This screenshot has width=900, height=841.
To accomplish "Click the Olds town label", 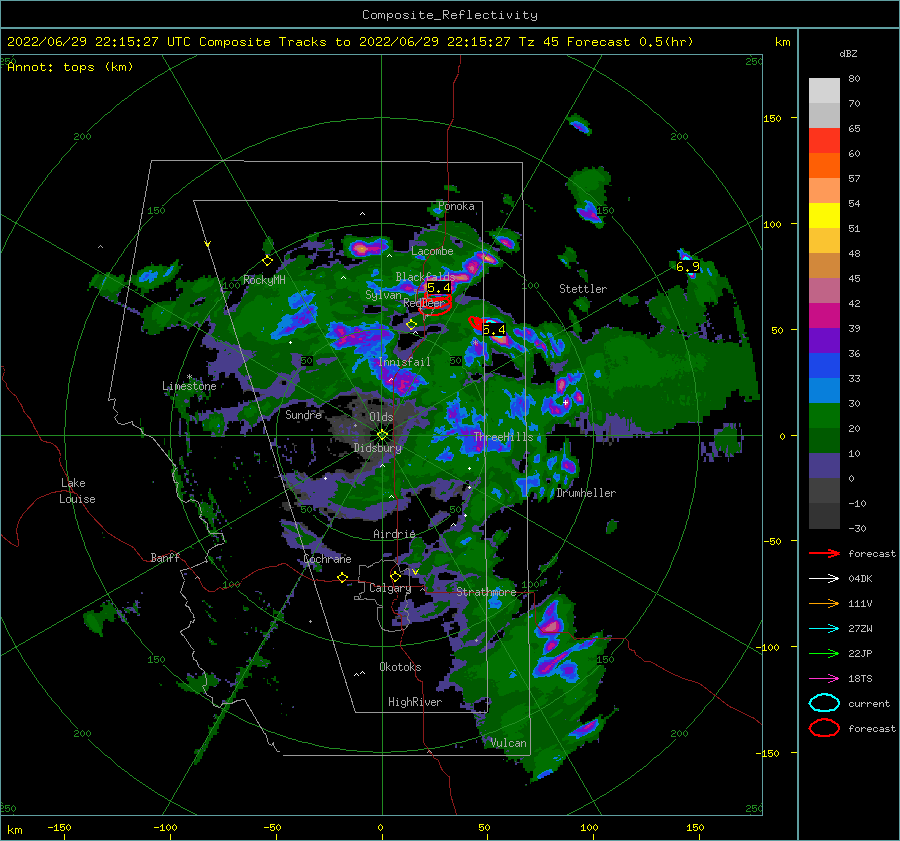I will point(381,417).
